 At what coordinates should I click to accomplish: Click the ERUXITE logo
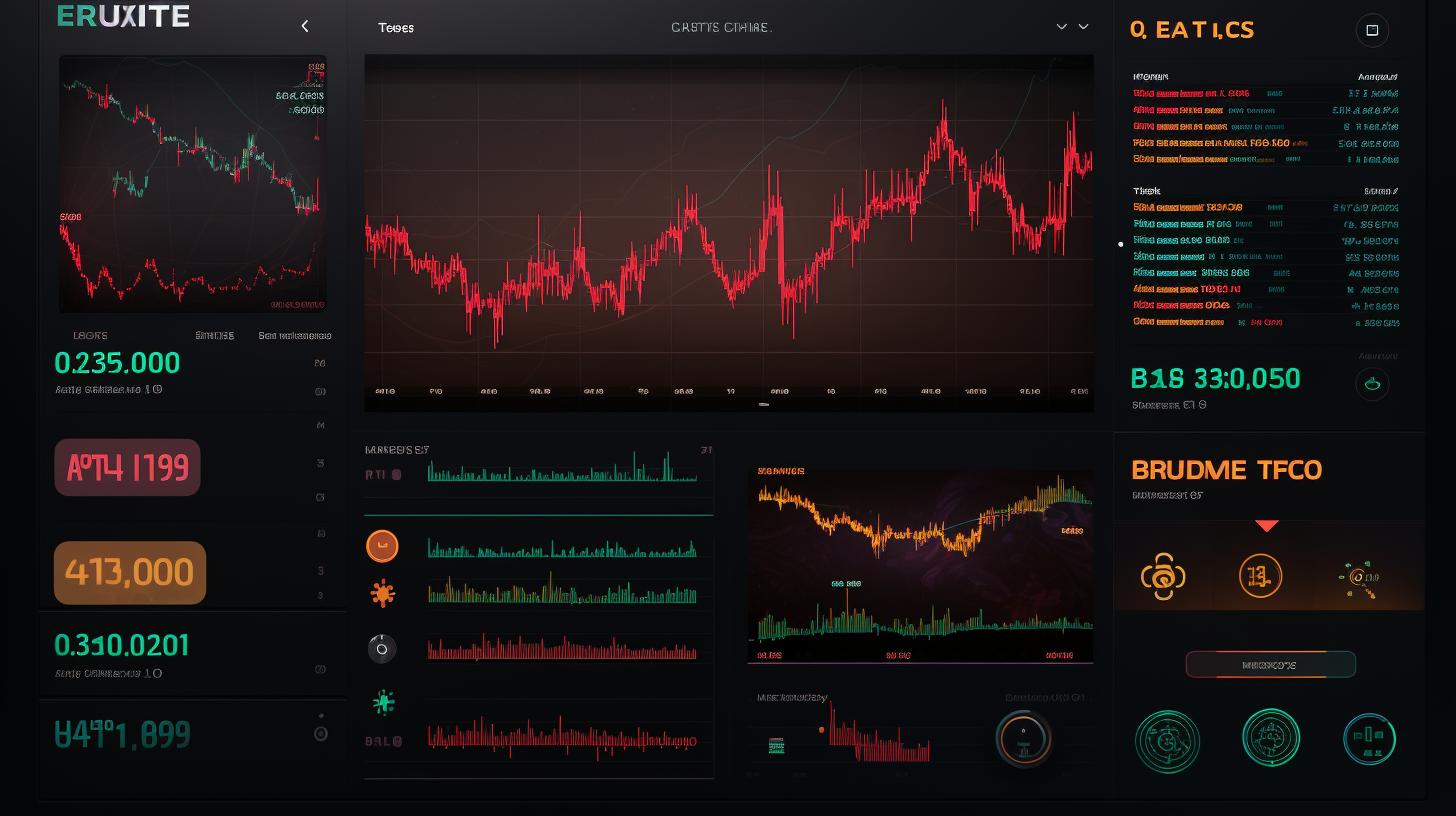pos(124,16)
